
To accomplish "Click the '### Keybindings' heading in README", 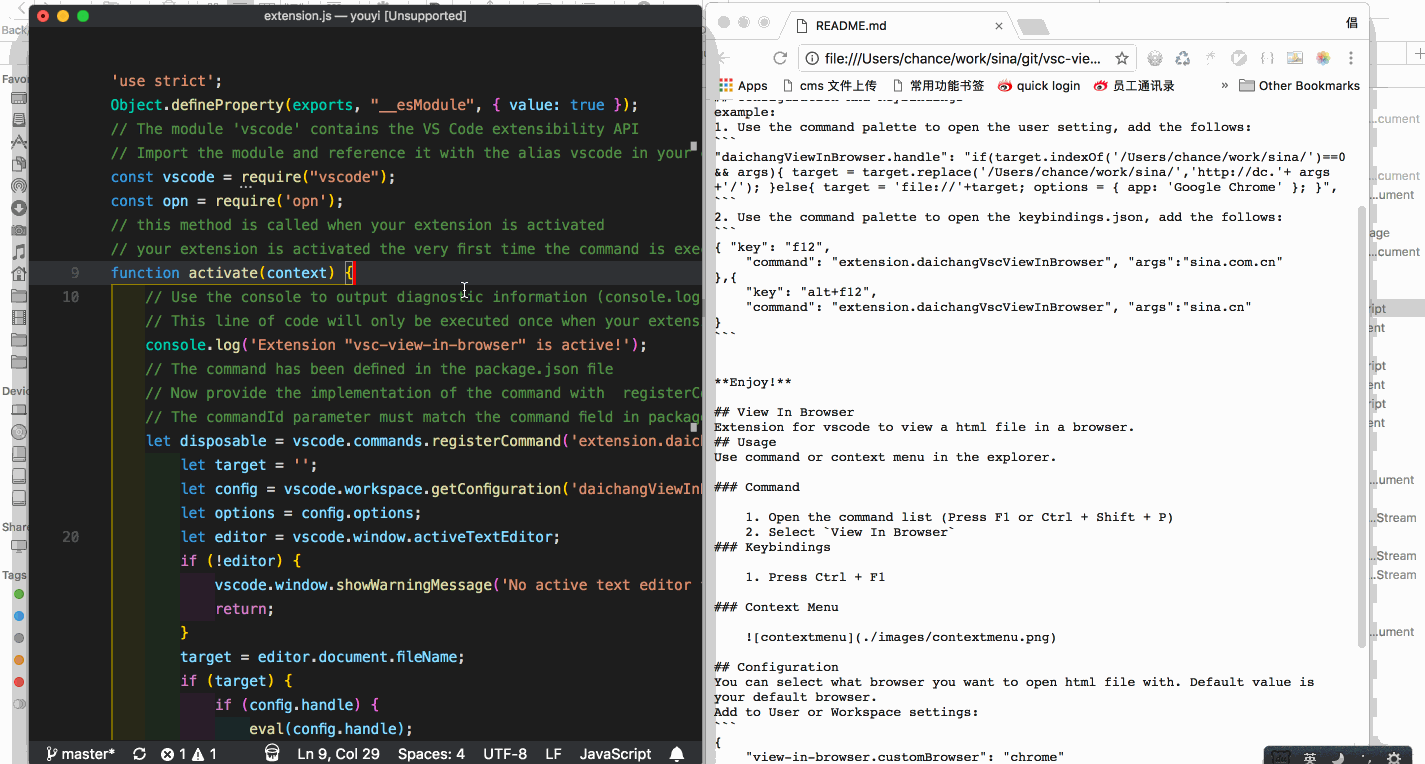I will click(x=772, y=547).
